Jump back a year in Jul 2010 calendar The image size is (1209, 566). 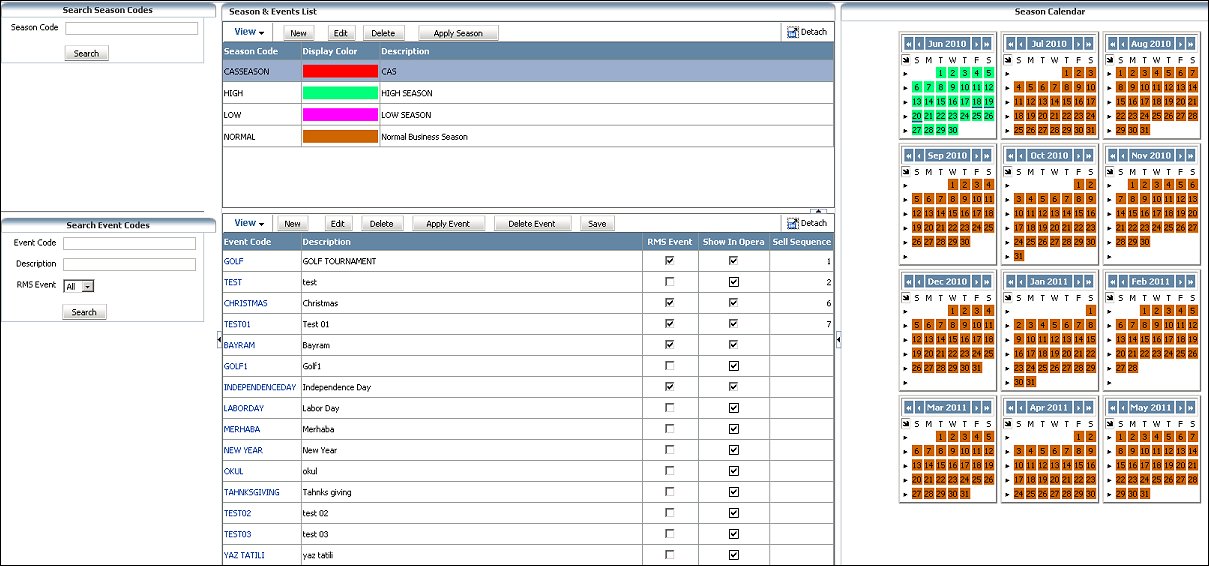(1009, 44)
